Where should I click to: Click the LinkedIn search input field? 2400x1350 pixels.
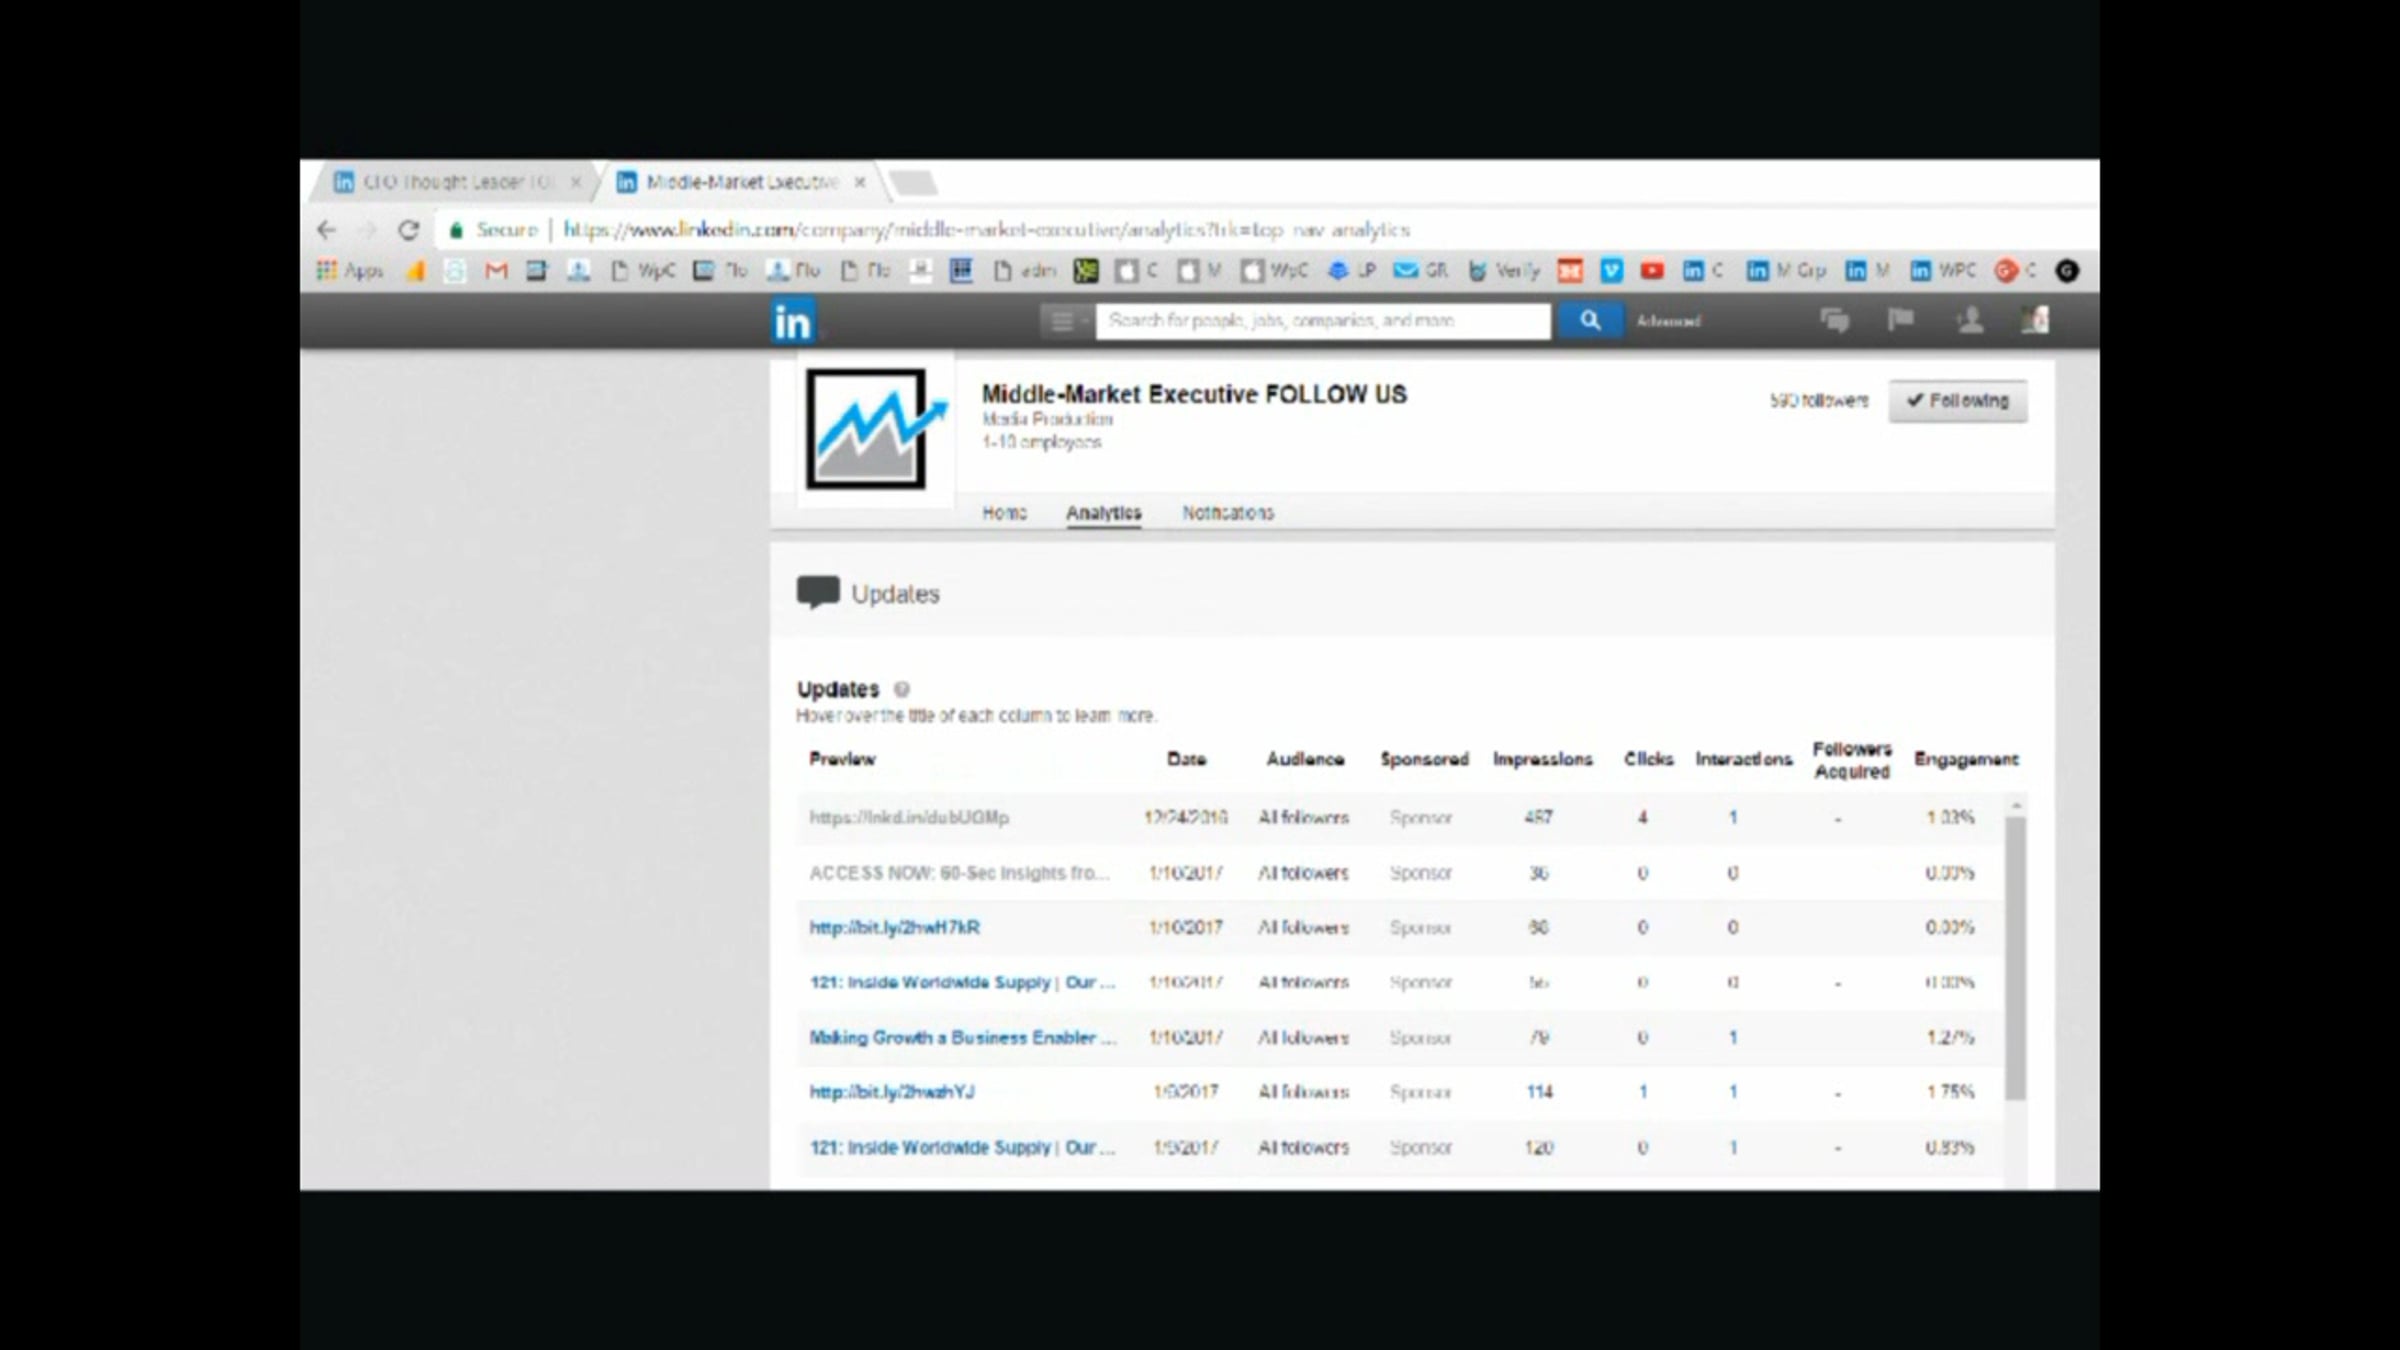(1322, 321)
